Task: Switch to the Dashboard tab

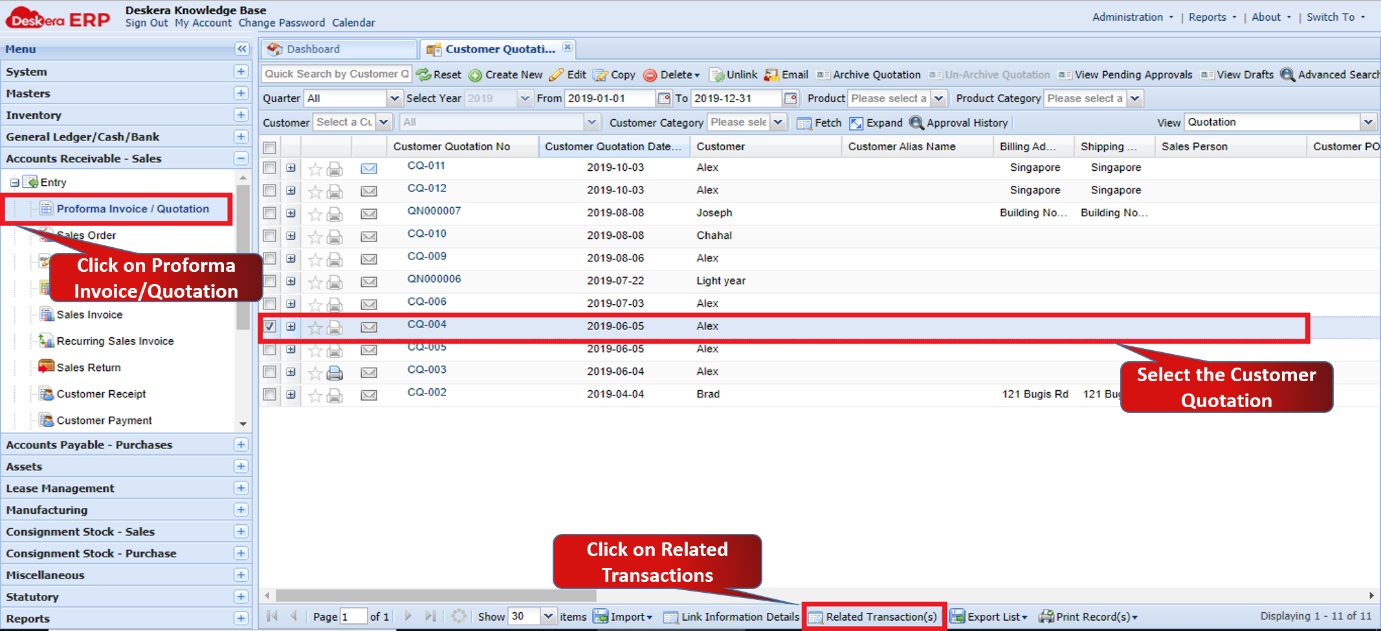Action: (338, 49)
